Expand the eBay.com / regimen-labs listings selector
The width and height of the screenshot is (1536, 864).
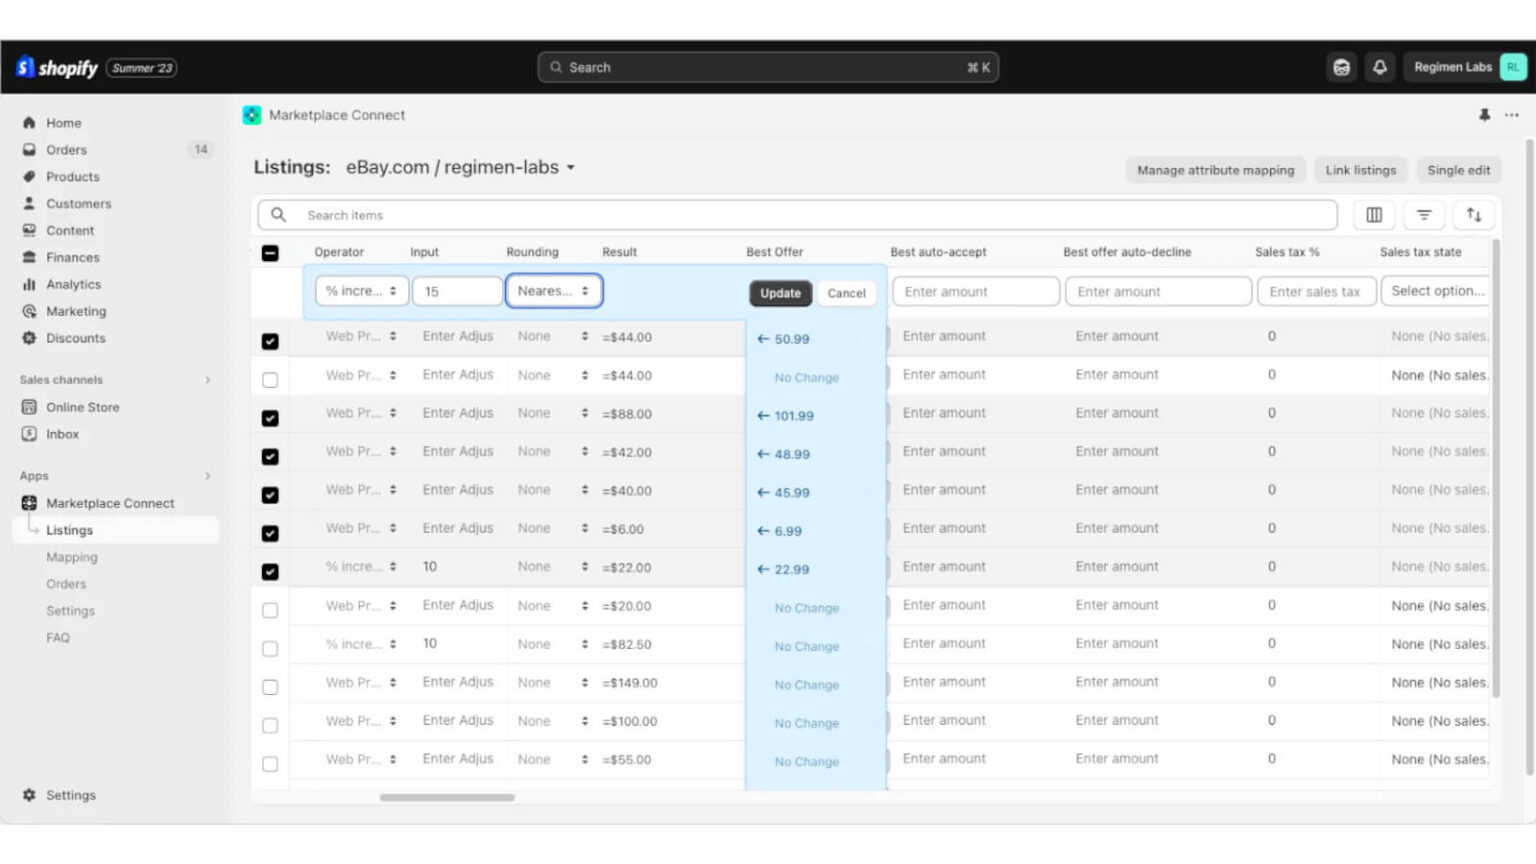(x=570, y=167)
